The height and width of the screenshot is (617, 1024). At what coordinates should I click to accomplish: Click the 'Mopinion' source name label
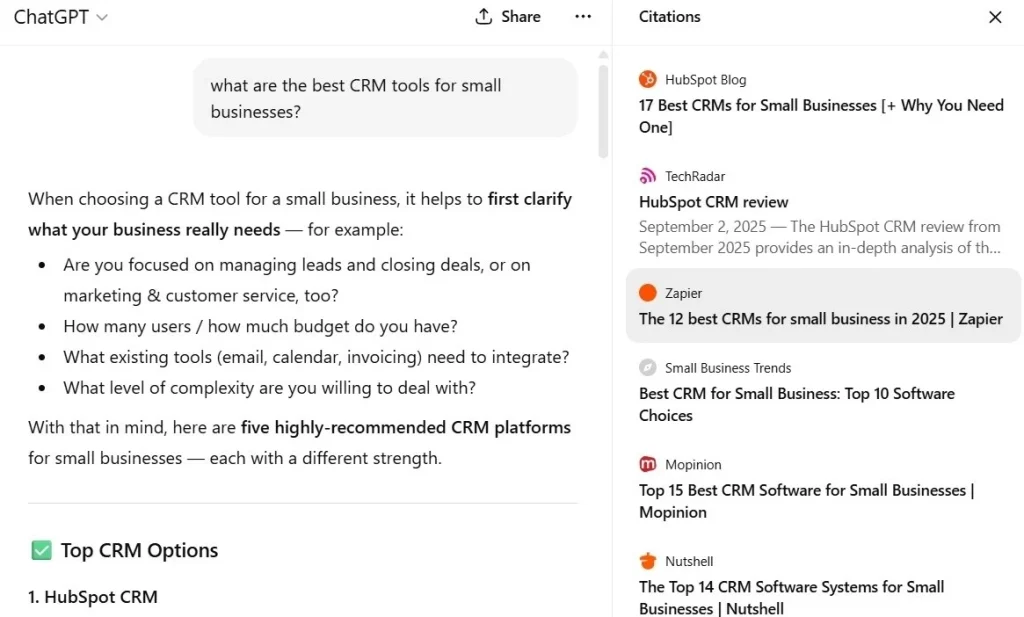(693, 464)
